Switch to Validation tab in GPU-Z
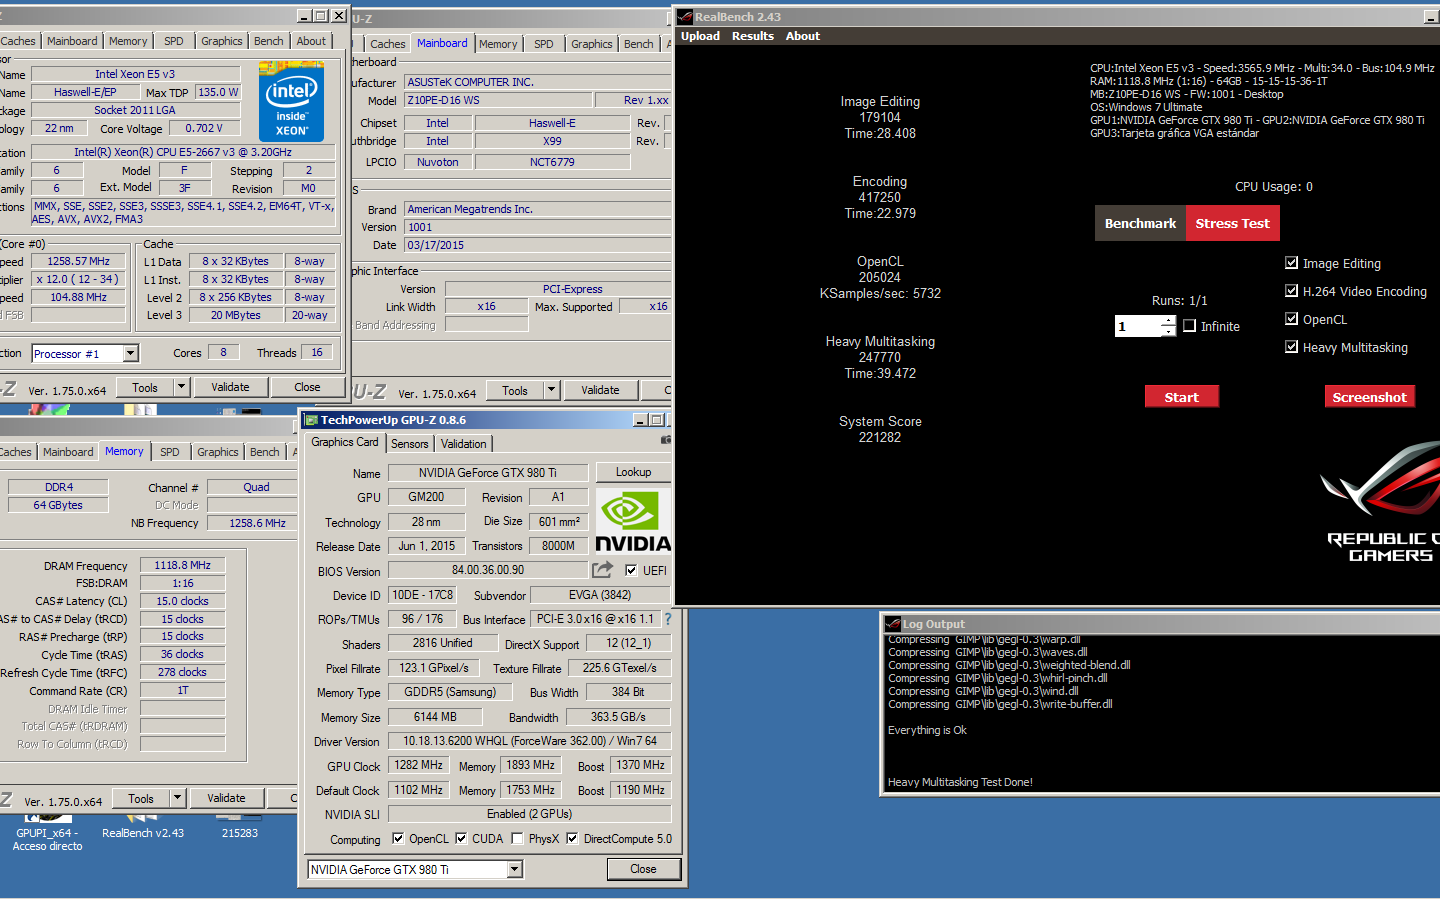This screenshot has height=900, width=1440. (x=464, y=444)
